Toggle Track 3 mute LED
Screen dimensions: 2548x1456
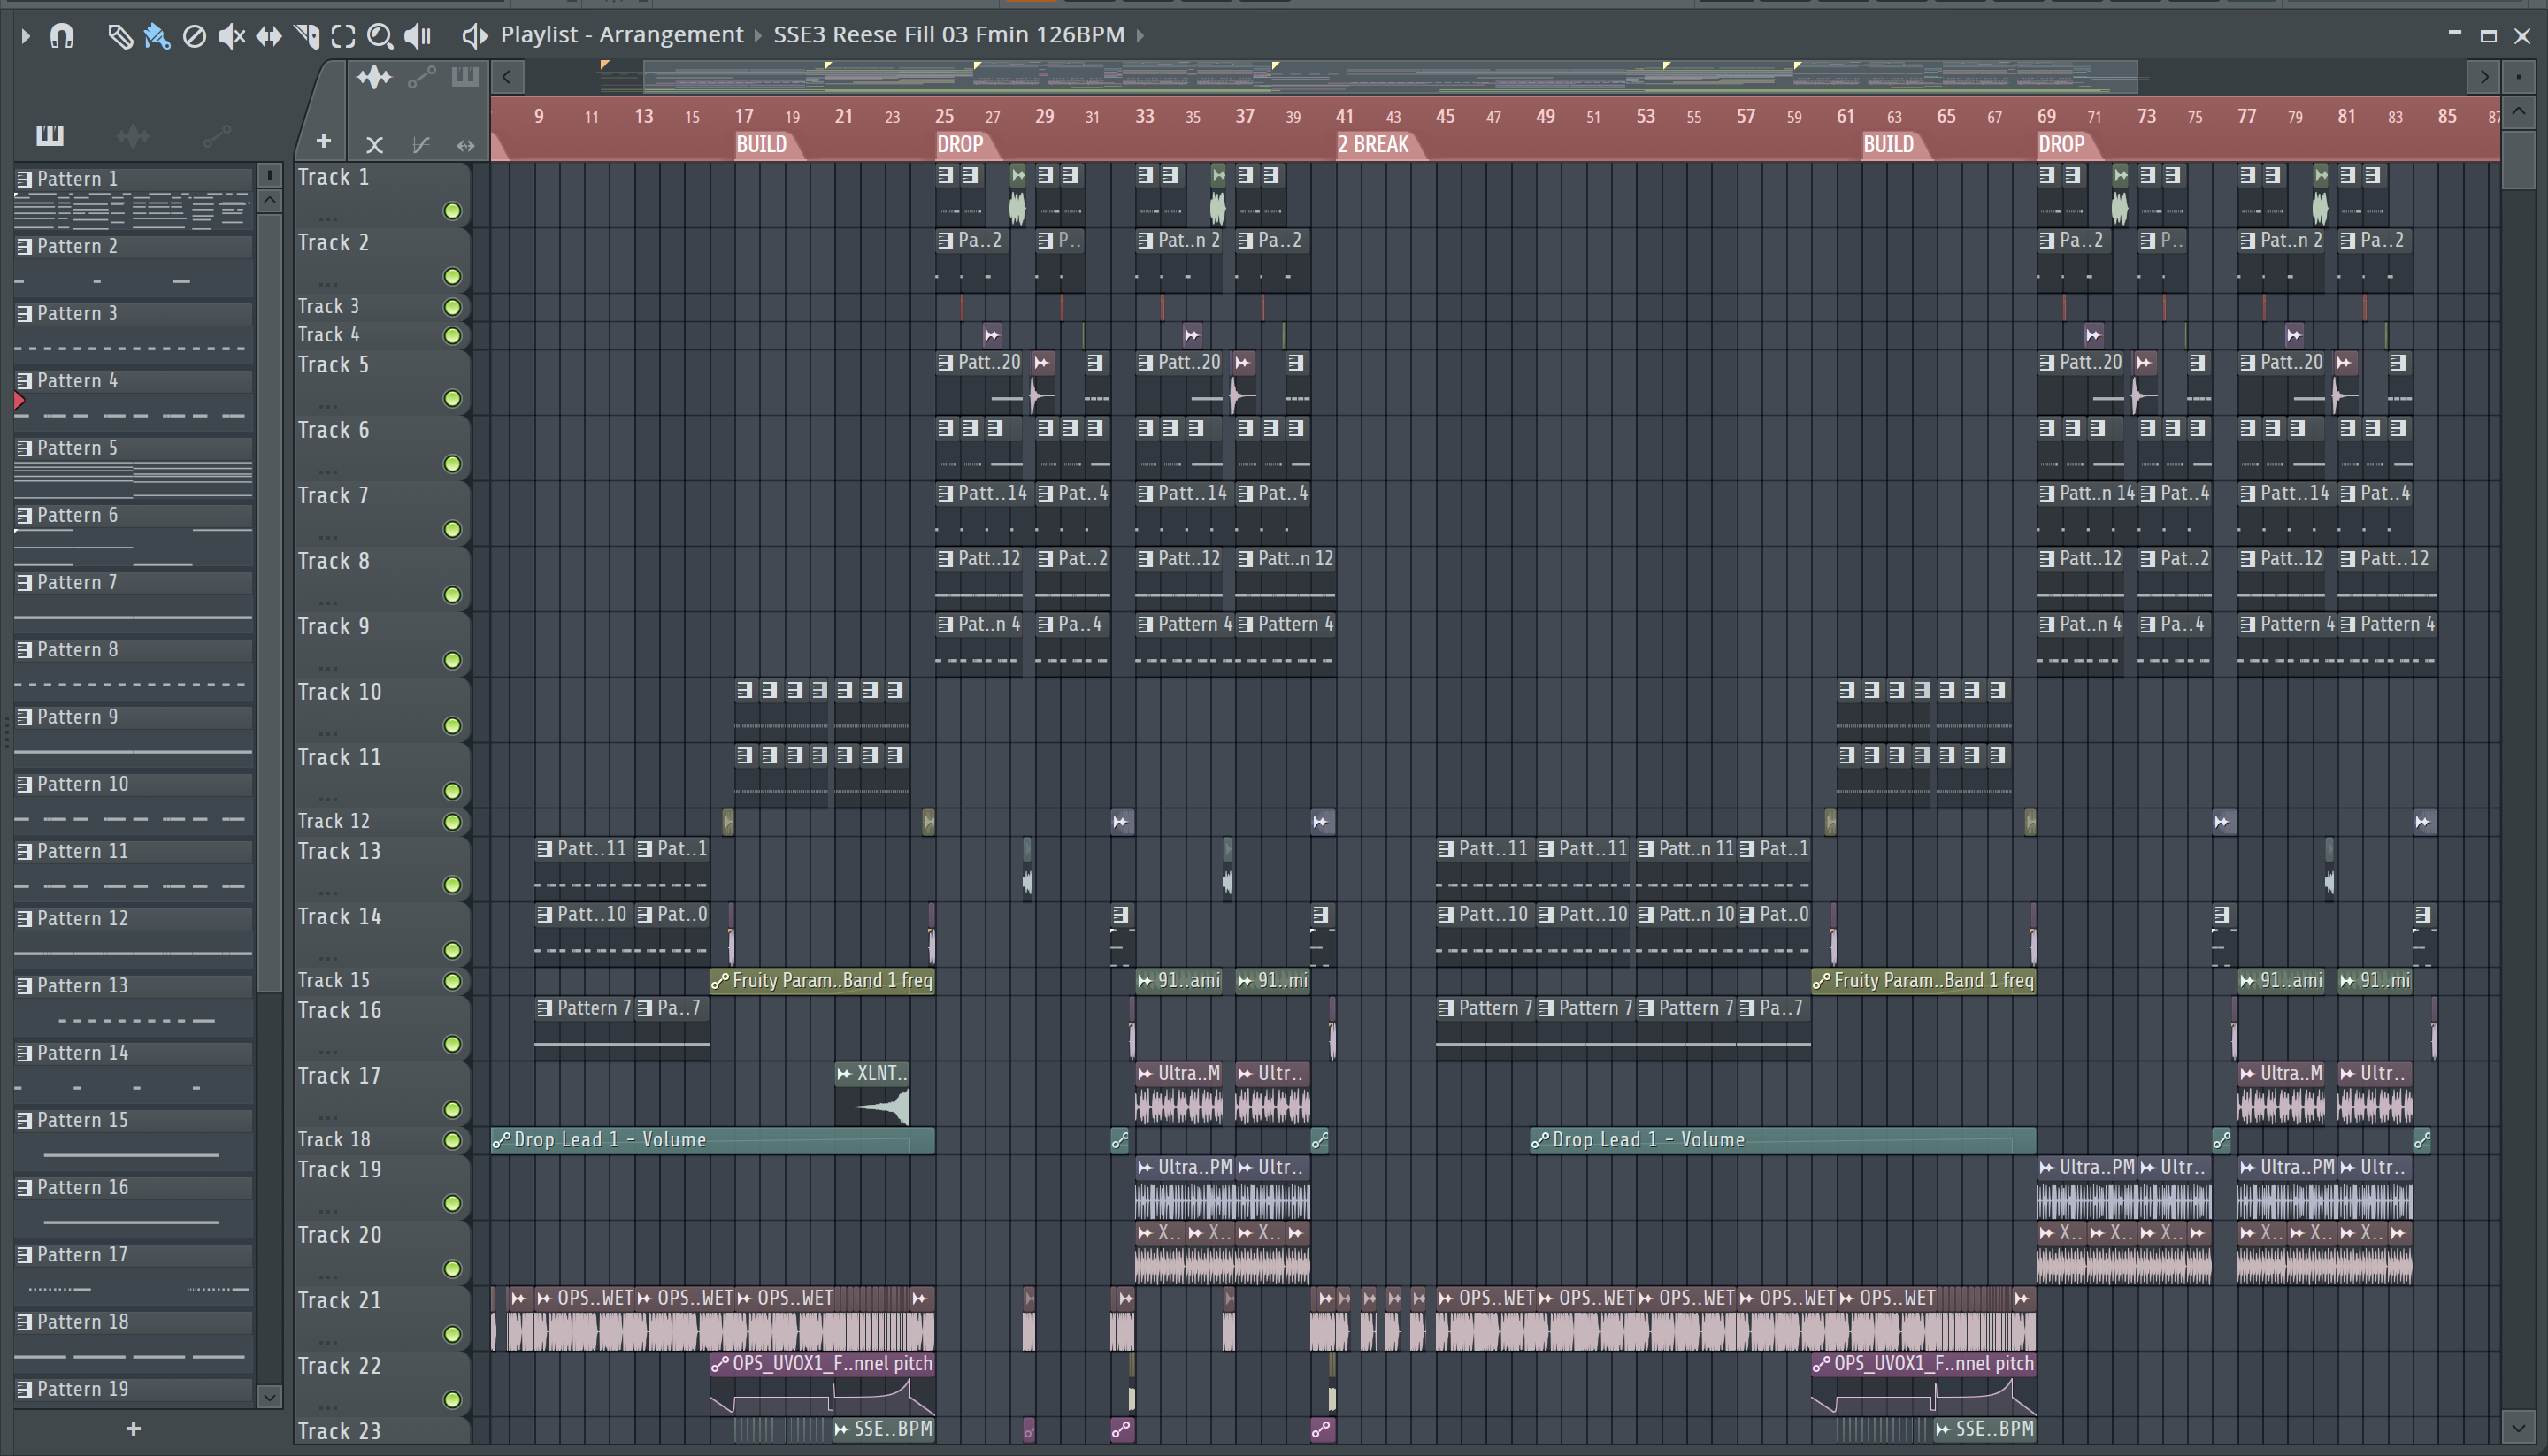click(452, 307)
